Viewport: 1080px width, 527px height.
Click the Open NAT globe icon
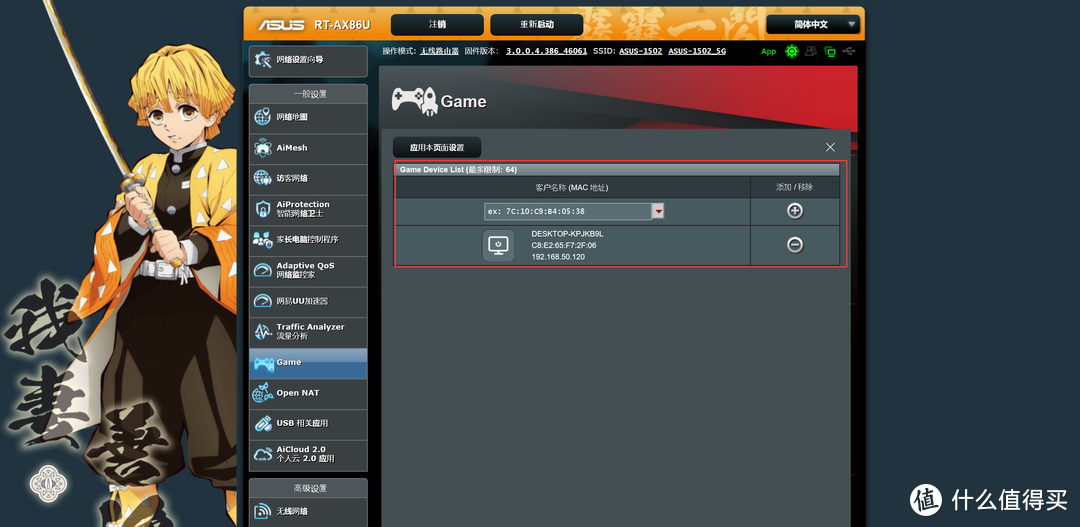point(262,393)
